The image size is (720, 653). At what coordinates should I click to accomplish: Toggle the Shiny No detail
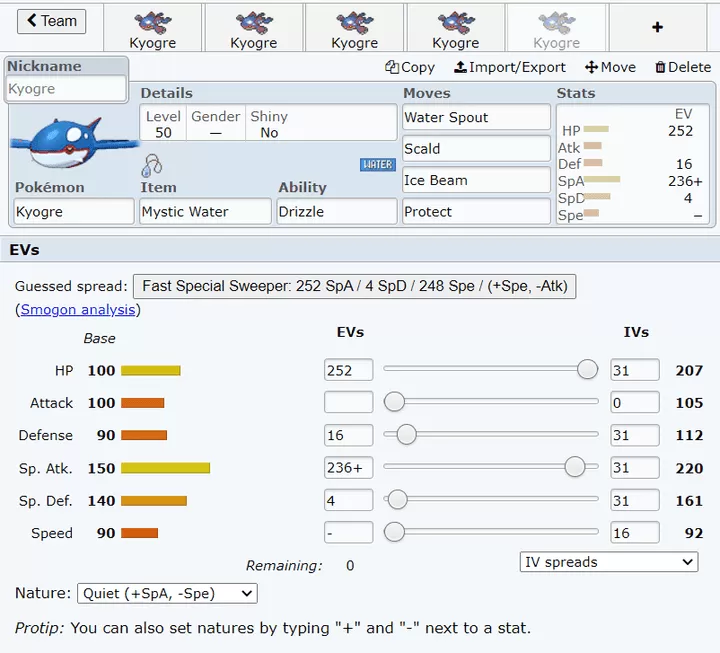click(269, 124)
